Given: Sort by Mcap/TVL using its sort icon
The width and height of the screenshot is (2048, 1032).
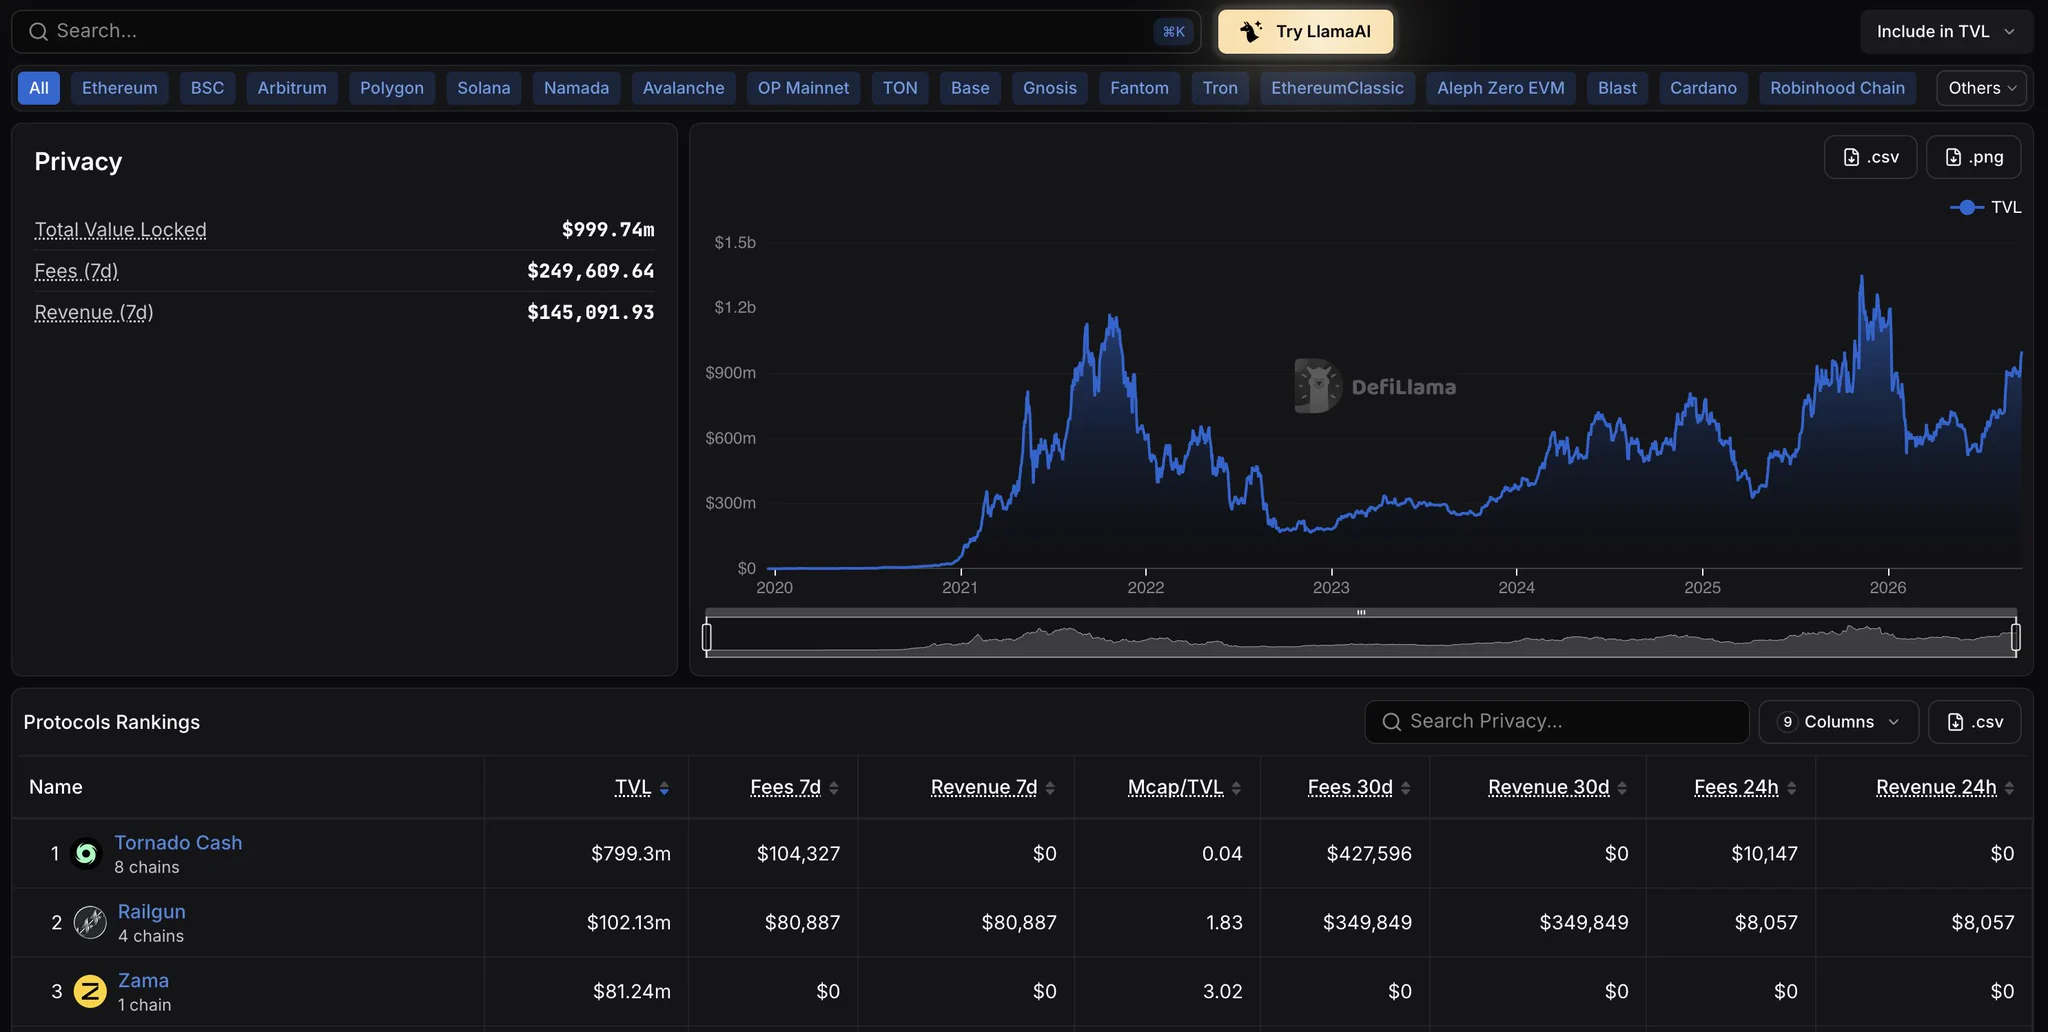Looking at the screenshot, I should tap(1236, 788).
